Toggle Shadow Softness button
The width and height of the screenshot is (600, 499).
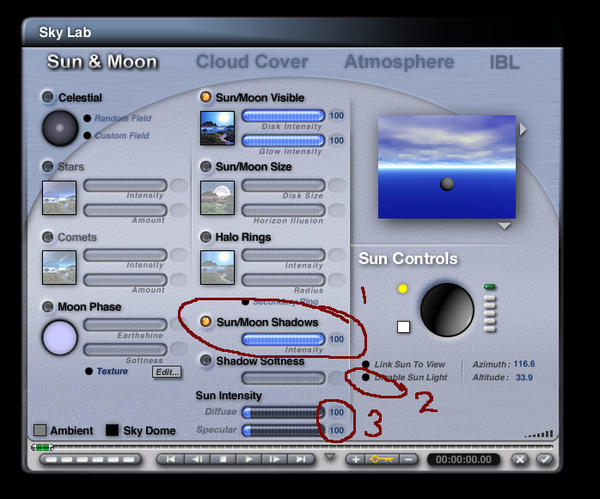point(206,360)
